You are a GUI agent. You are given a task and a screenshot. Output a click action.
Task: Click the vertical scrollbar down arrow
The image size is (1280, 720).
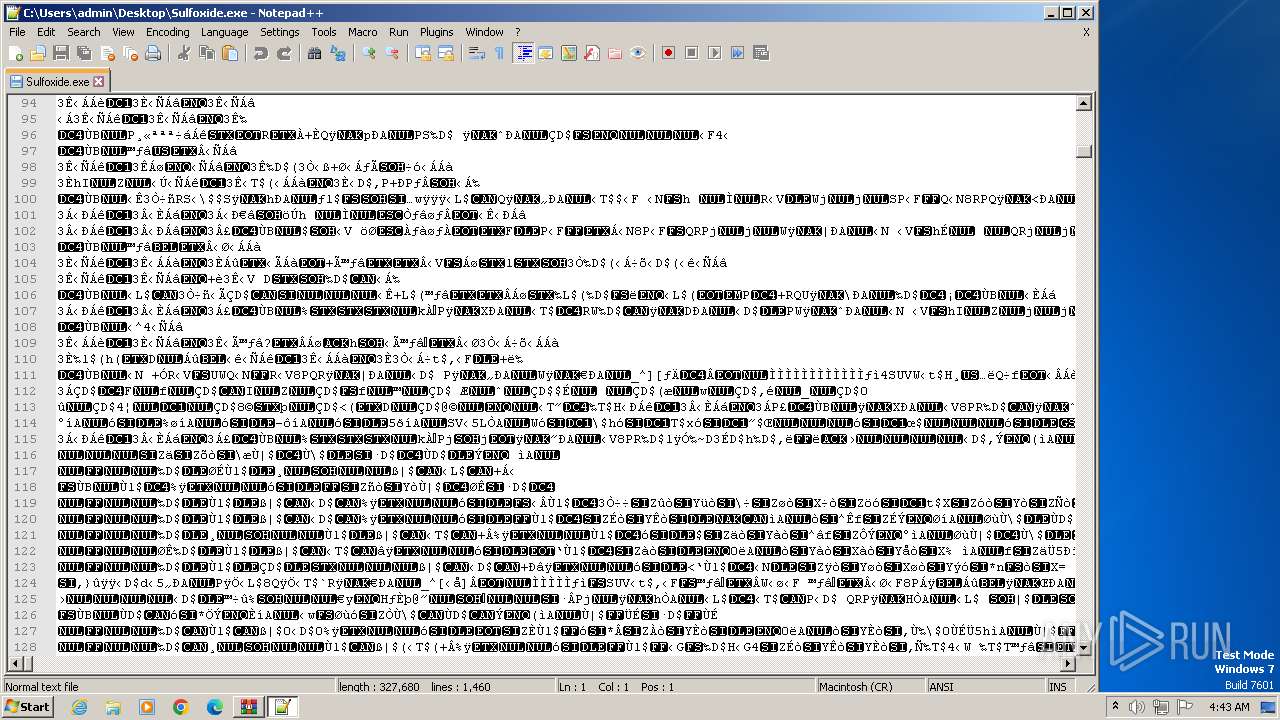click(1084, 648)
